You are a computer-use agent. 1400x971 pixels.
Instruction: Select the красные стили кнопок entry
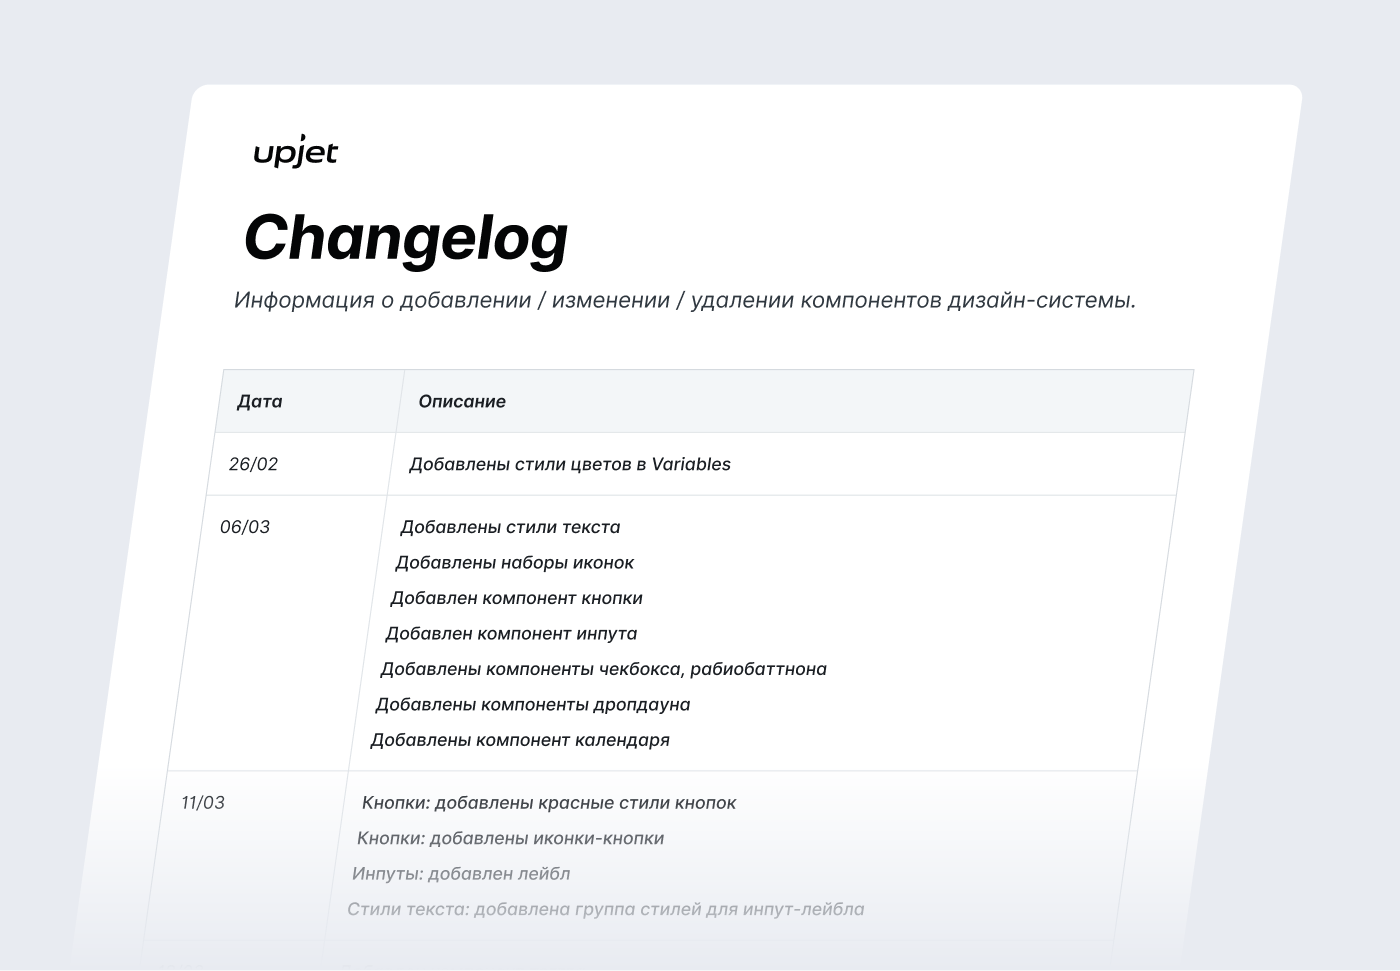pyautogui.click(x=549, y=803)
